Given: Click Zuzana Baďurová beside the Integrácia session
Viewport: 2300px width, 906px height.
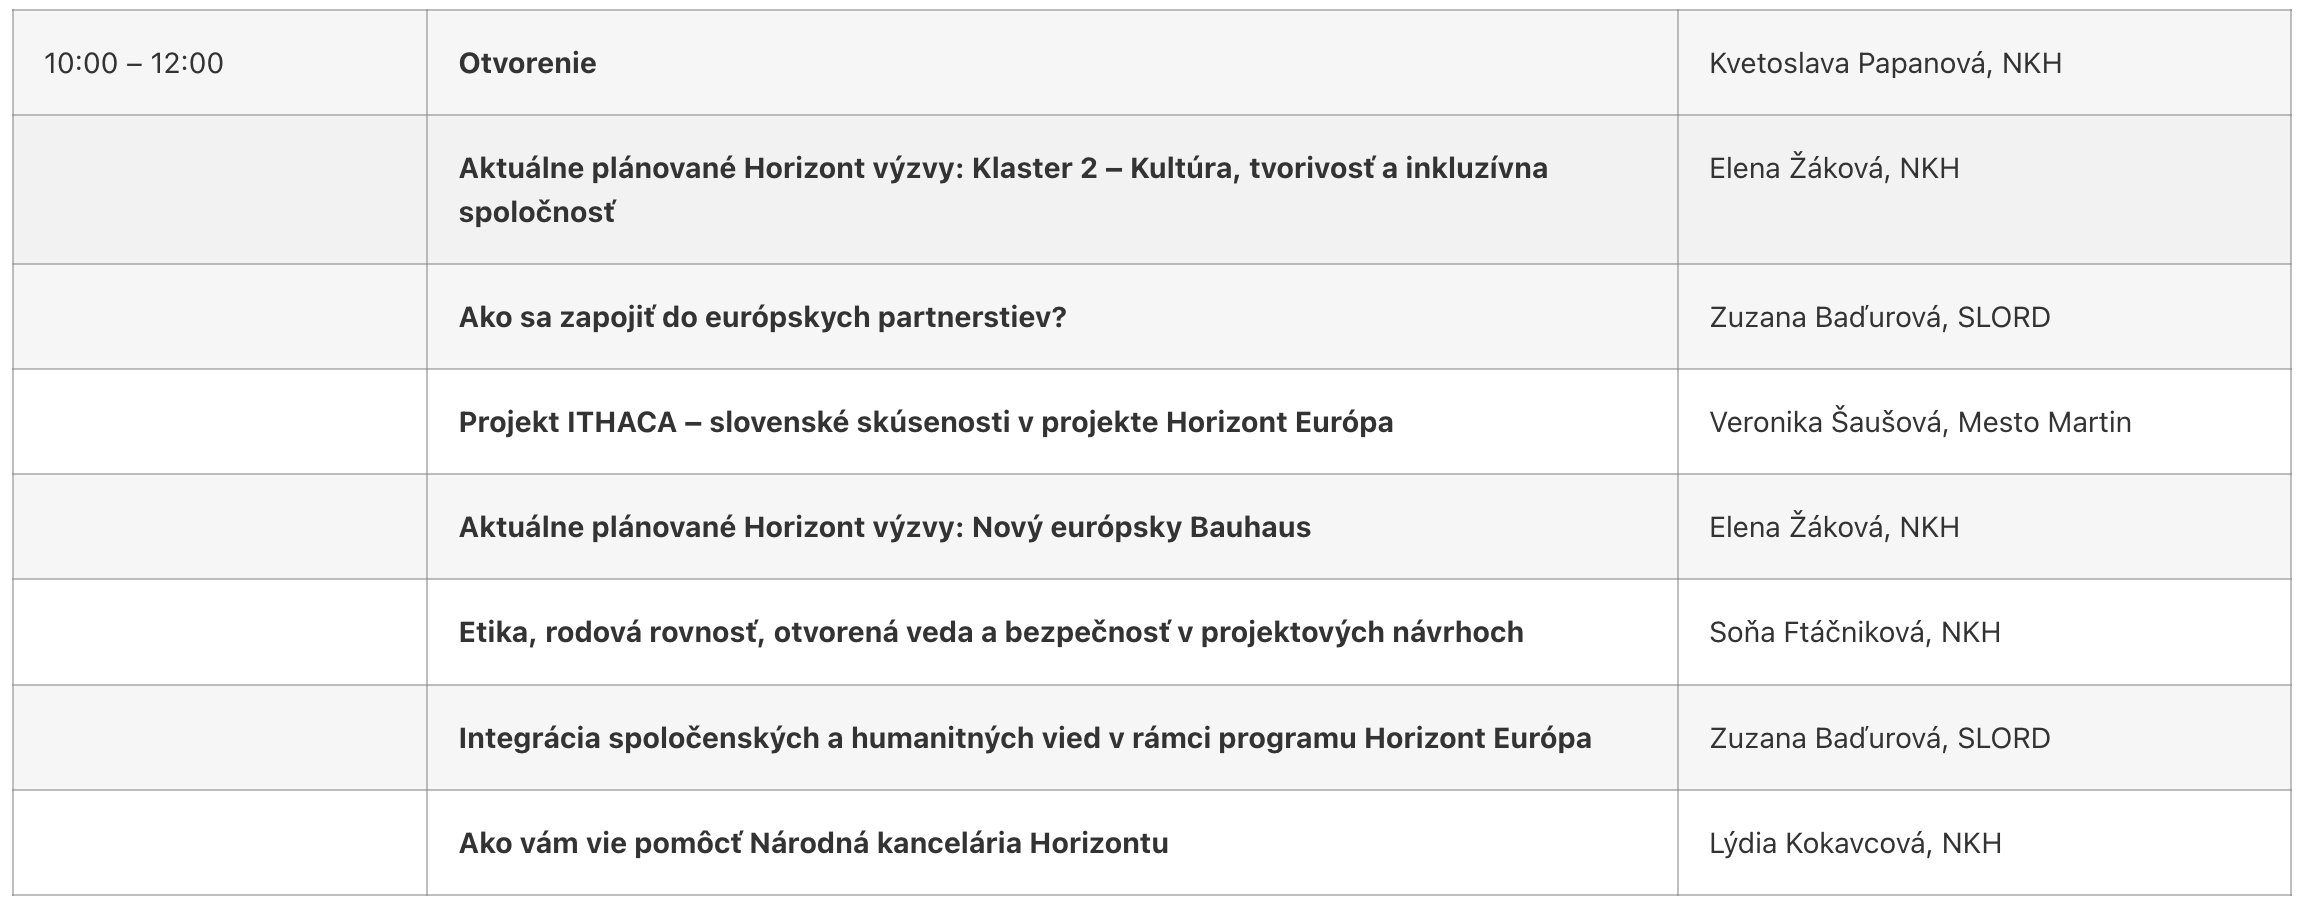Looking at the screenshot, I should point(1879,738).
